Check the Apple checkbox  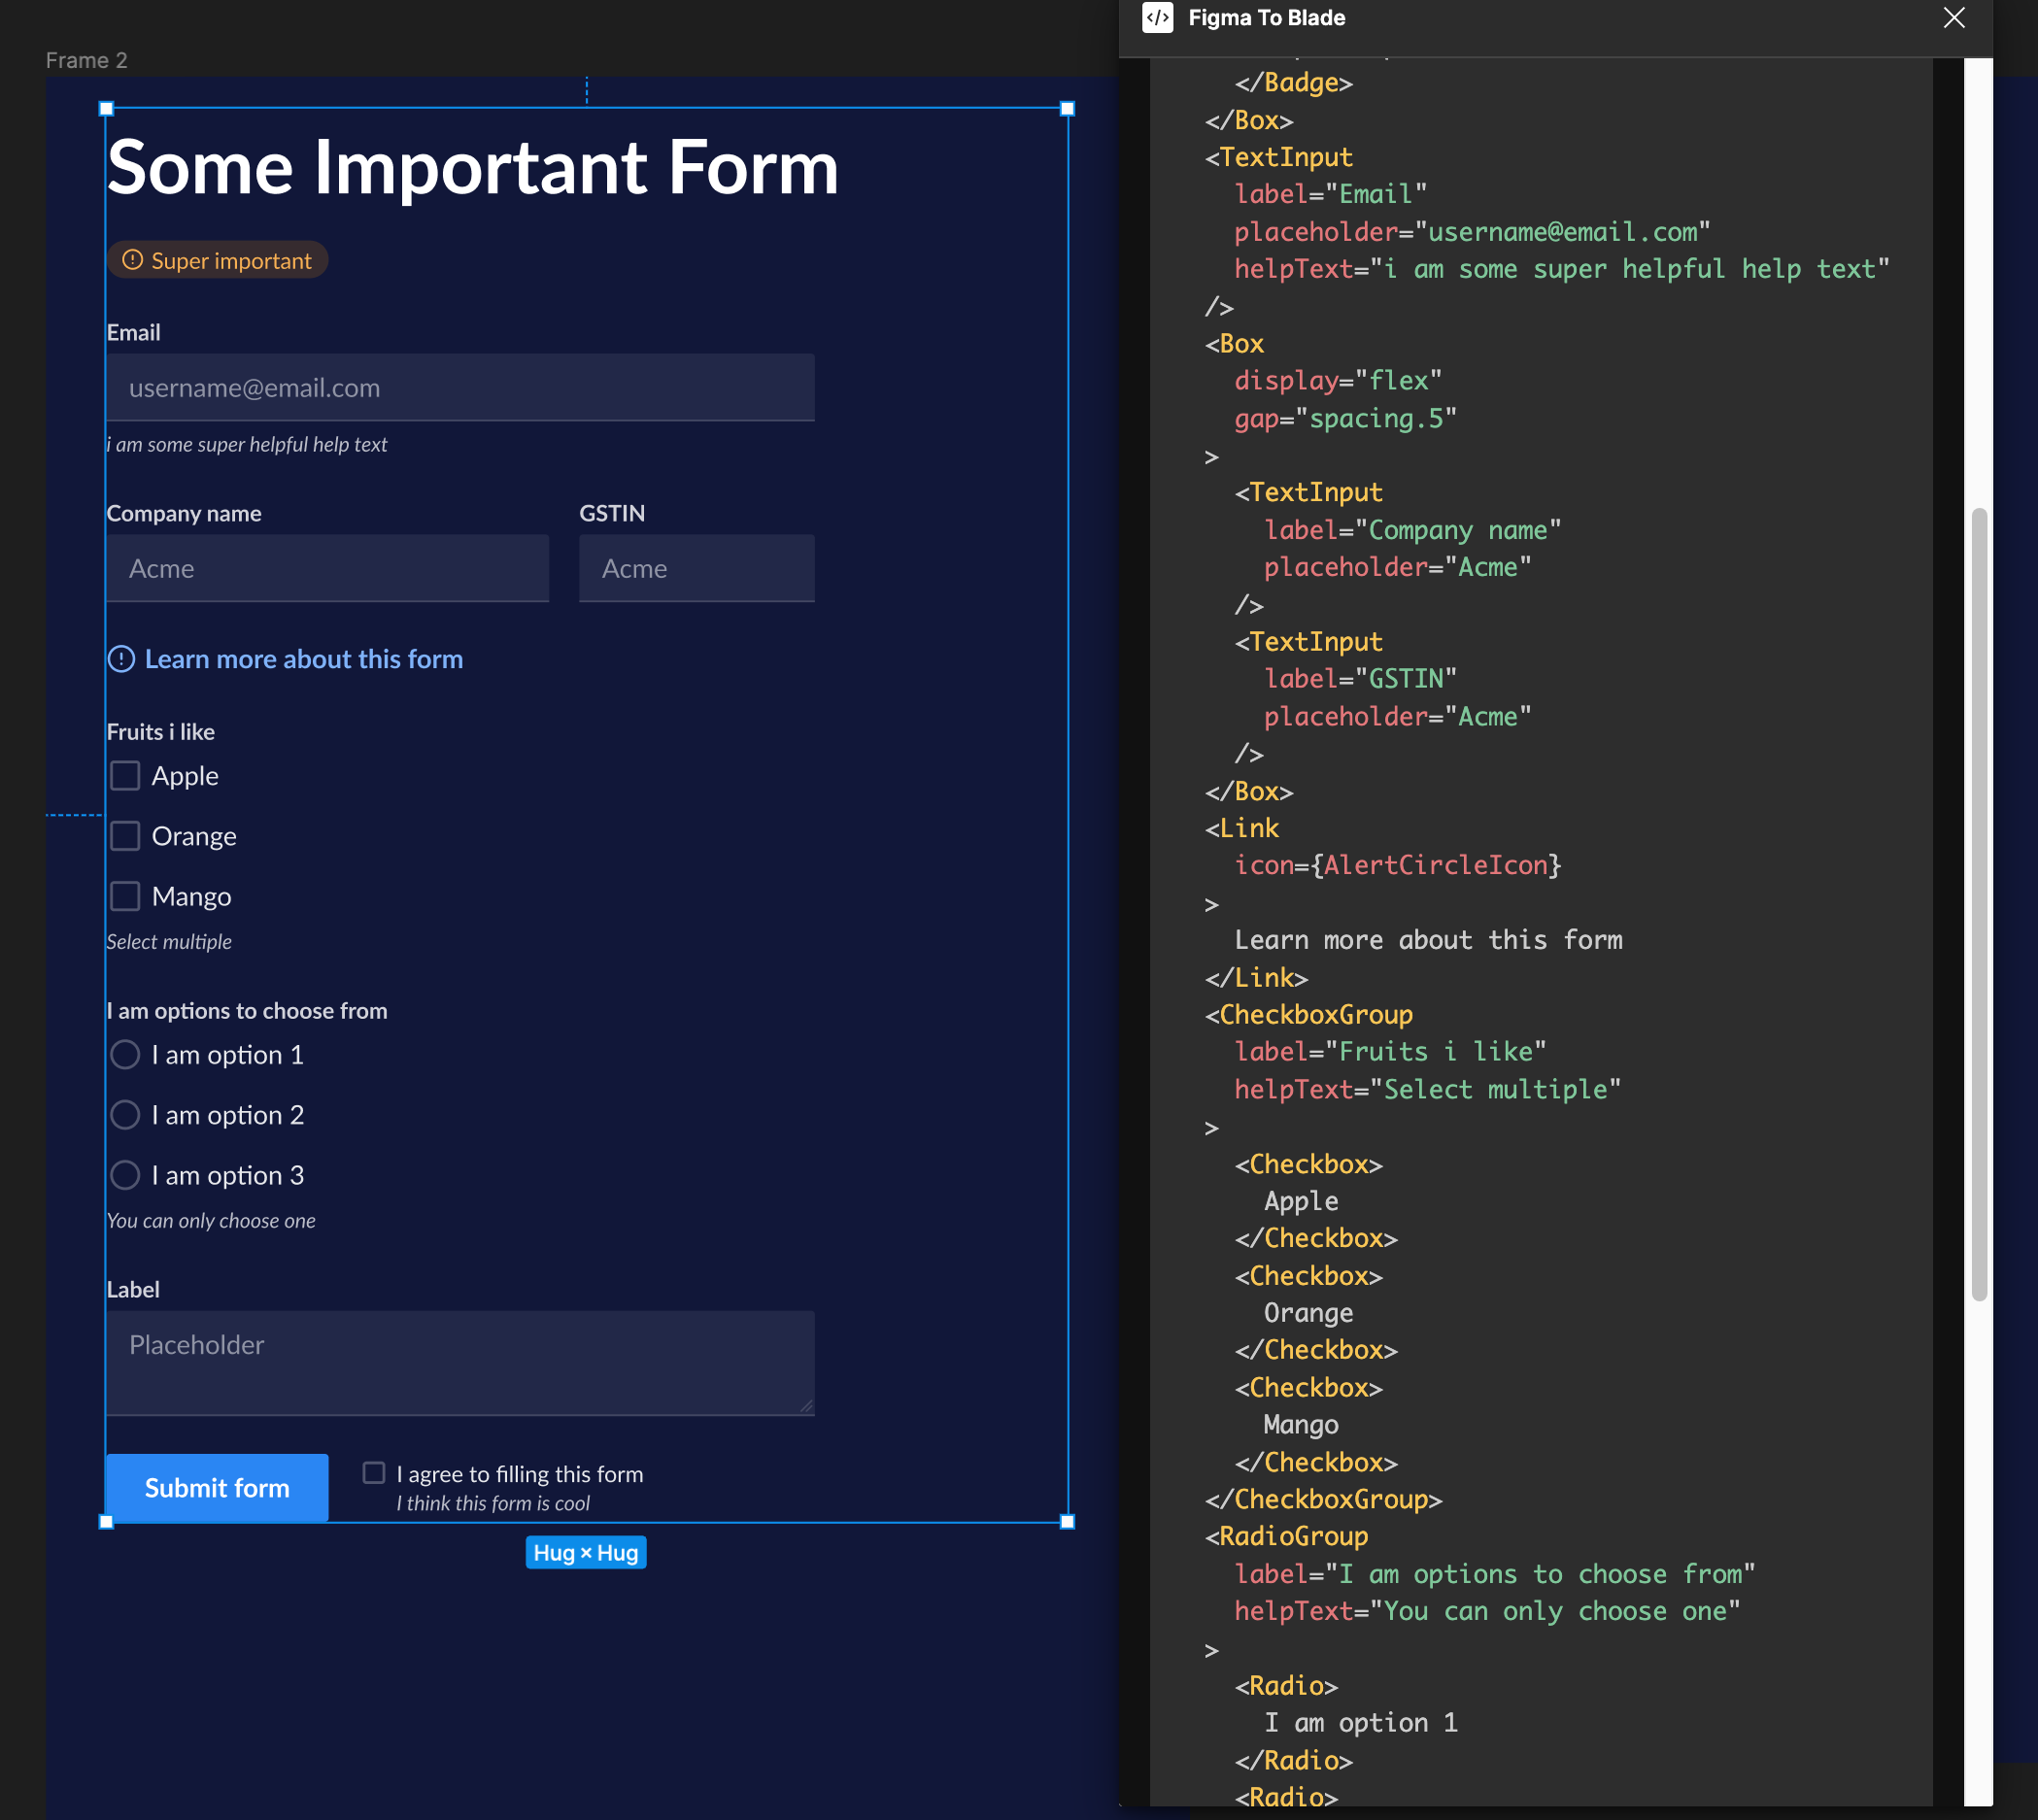[x=125, y=776]
